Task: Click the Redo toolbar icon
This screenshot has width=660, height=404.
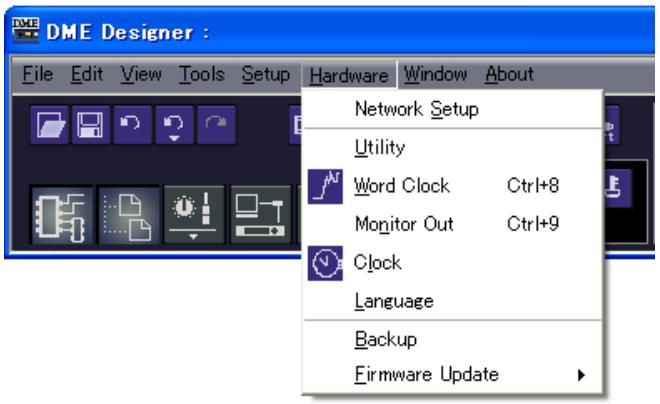Action: [216, 125]
